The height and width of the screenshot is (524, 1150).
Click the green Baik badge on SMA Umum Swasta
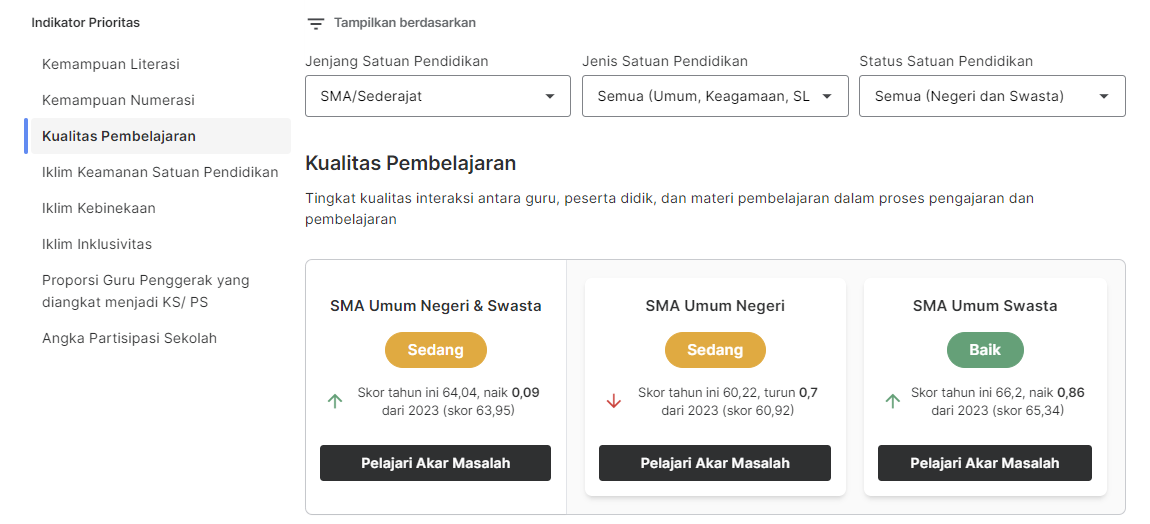click(x=985, y=350)
